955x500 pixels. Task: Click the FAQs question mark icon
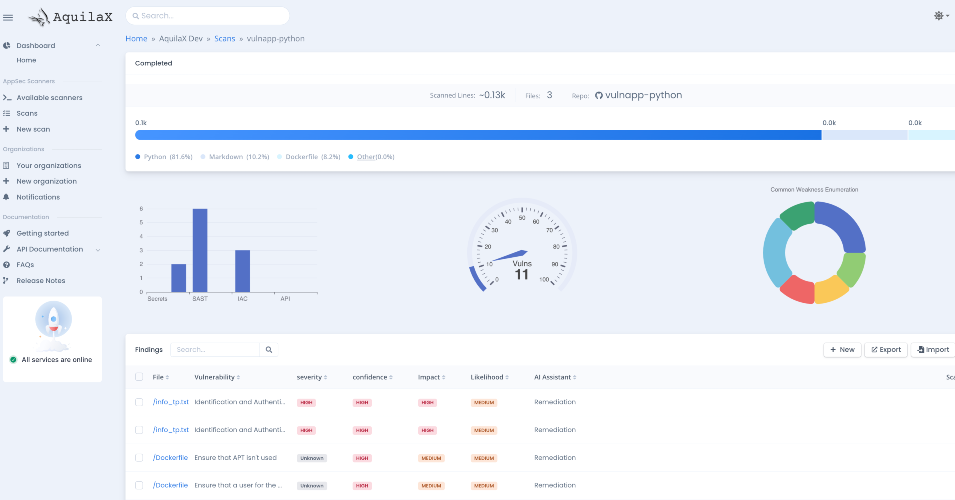click(x=7, y=265)
